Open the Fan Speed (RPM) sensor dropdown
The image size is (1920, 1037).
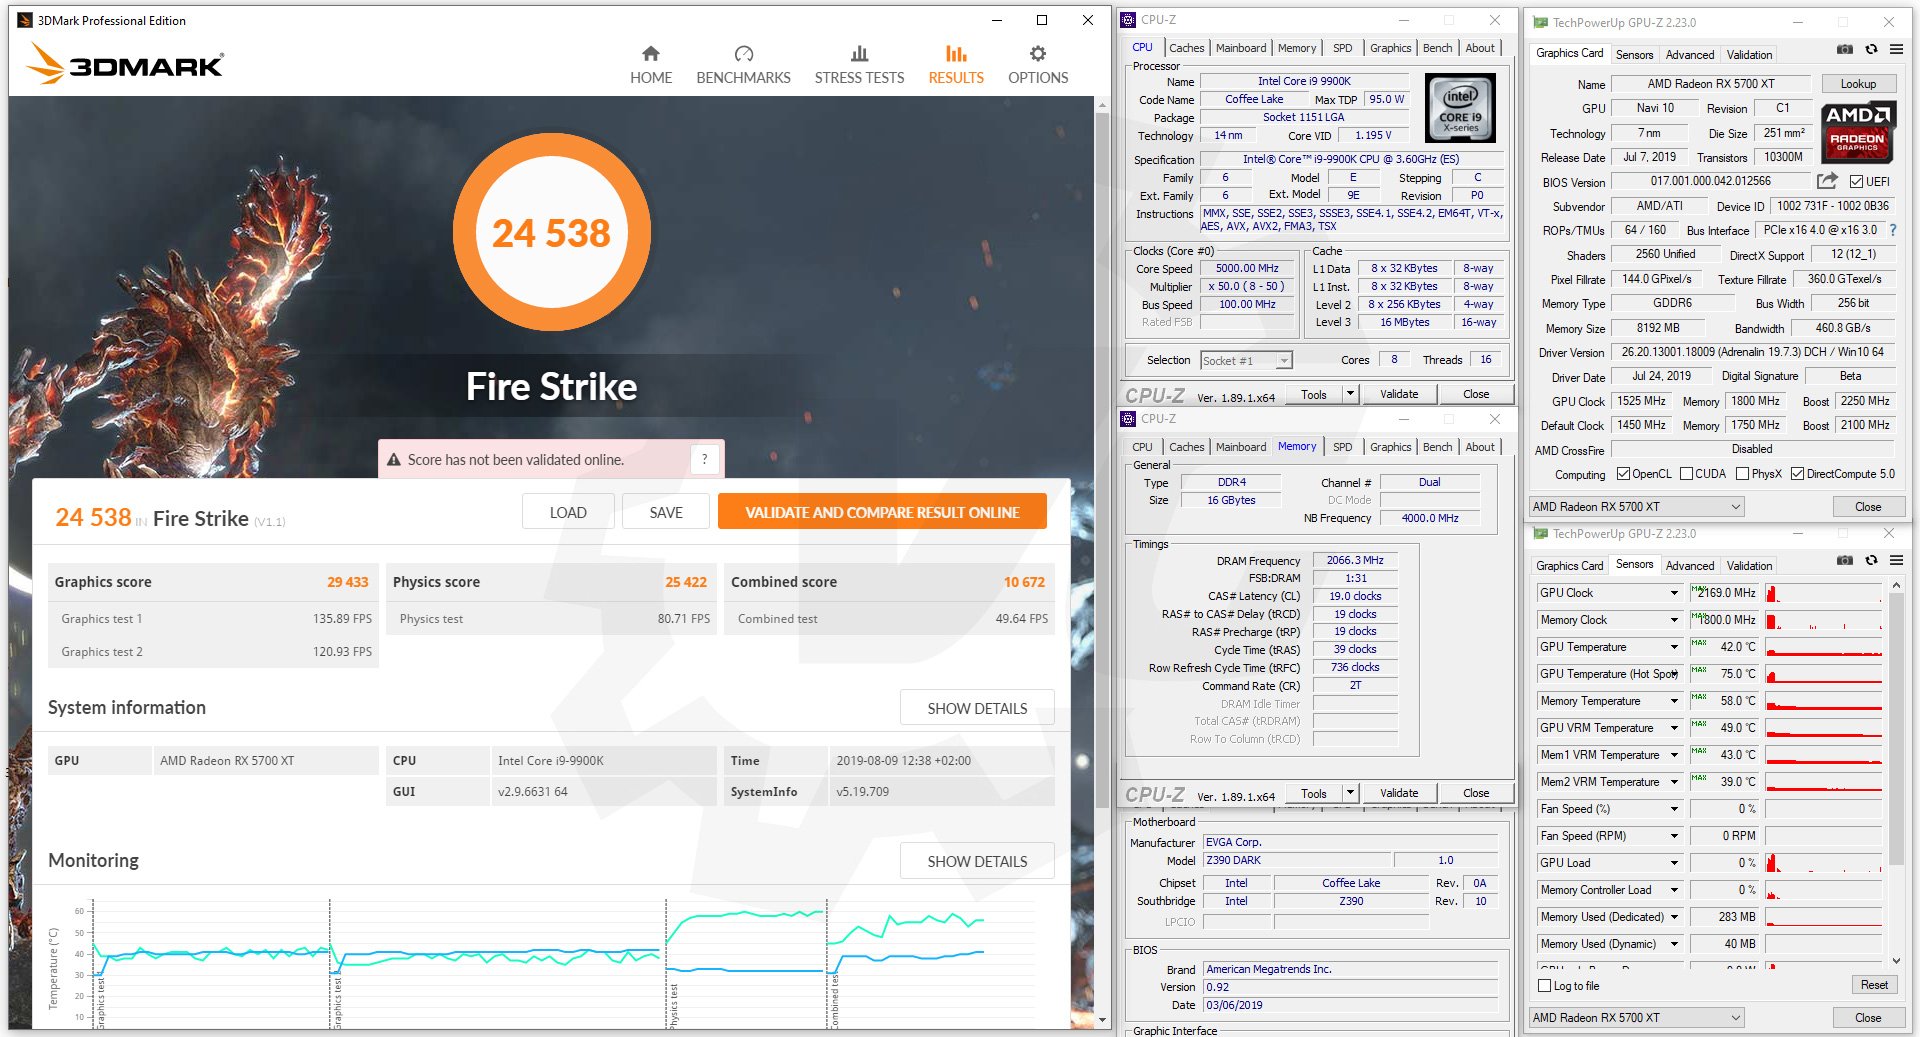pyautogui.click(x=1674, y=836)
